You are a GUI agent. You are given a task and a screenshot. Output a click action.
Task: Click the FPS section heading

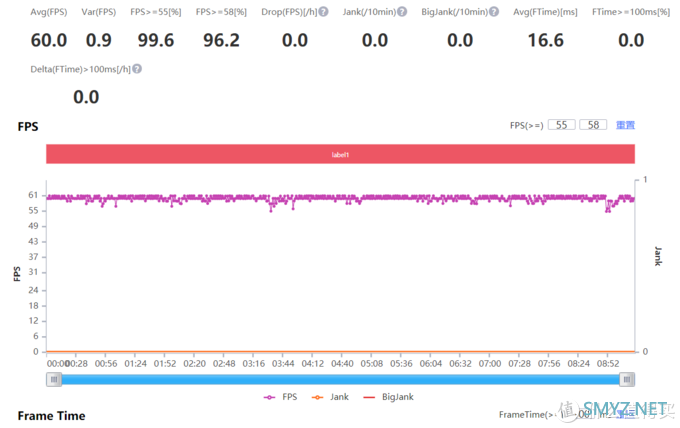coord(28,127)
